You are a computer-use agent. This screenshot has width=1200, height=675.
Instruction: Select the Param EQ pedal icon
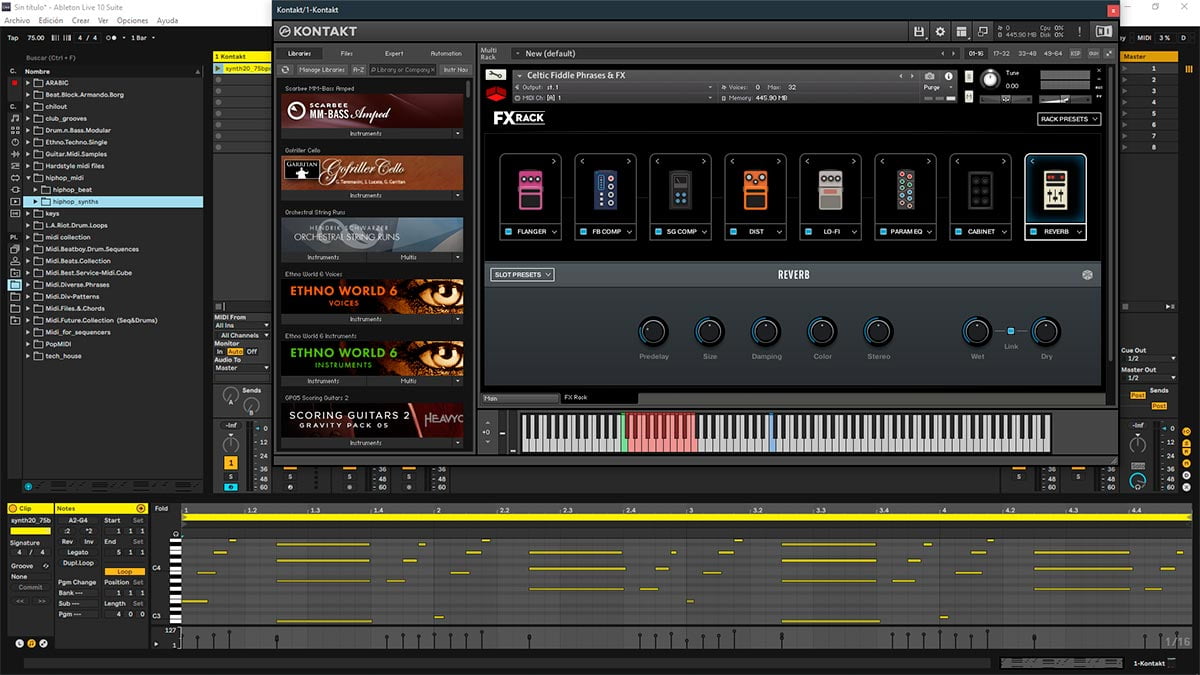point(905,189)
